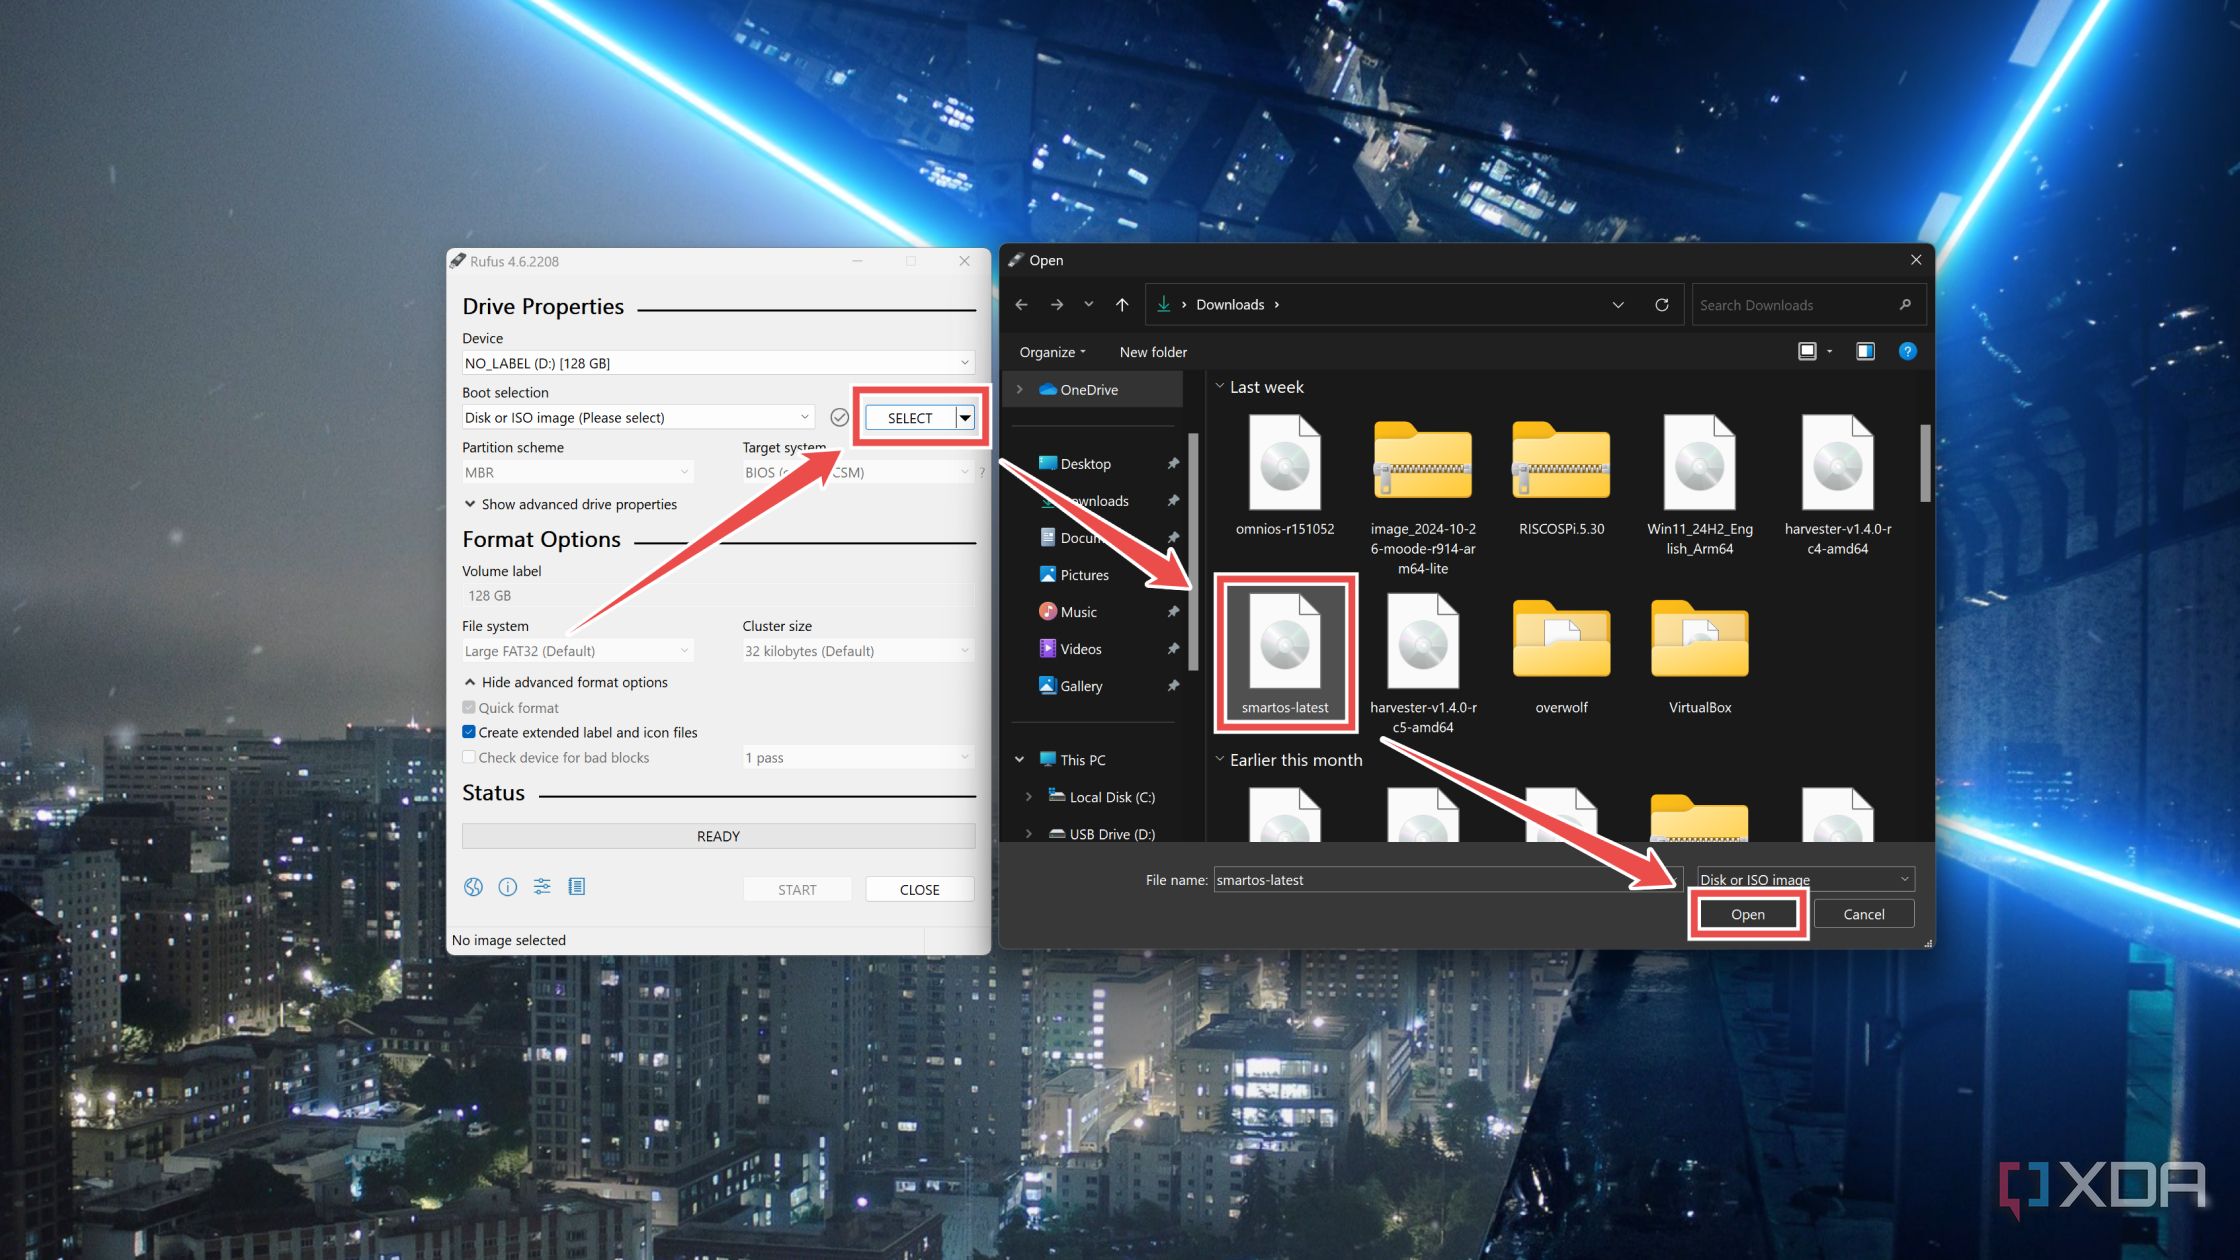This screenshot has height=1260, width=2240.
Task: Open the Help question mark in Open dialog
Action: coord(1908,351)
